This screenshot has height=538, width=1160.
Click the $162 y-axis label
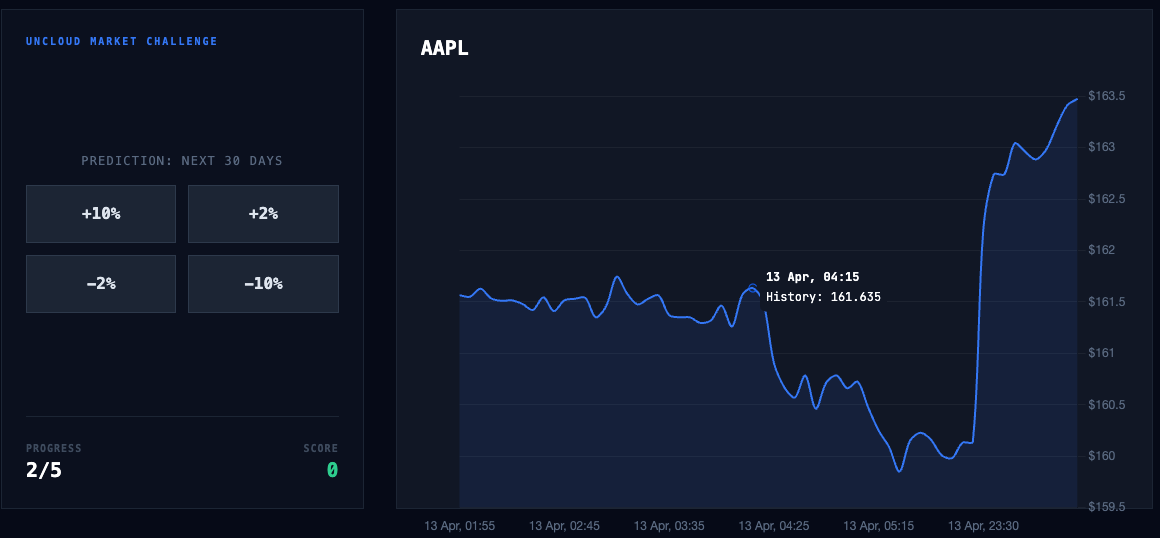[1102, 250]
